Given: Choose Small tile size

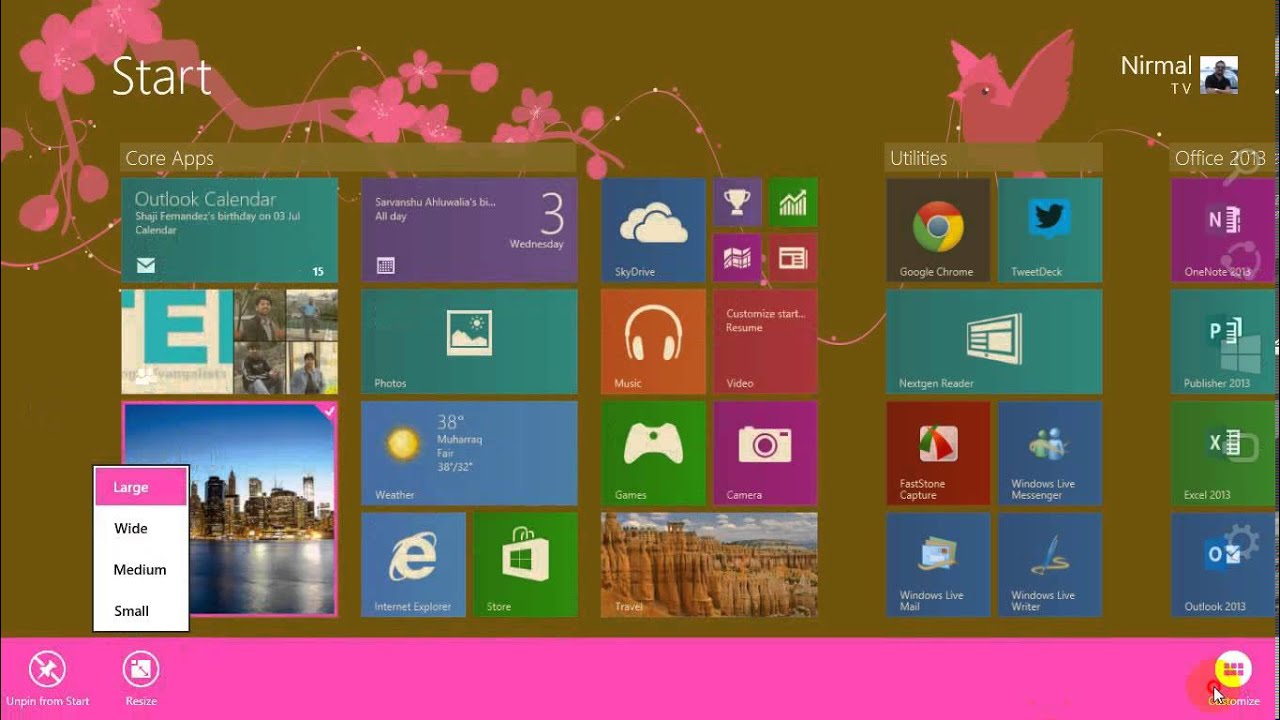Looking at the screenshot, I should click(x=141, y=610).
